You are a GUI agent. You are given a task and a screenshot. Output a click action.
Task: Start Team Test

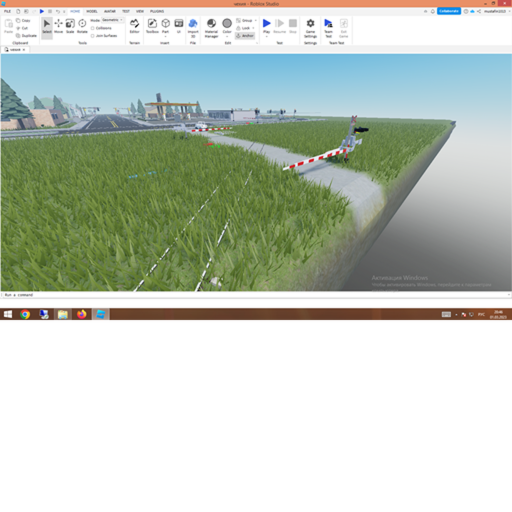tap(328, 28)
